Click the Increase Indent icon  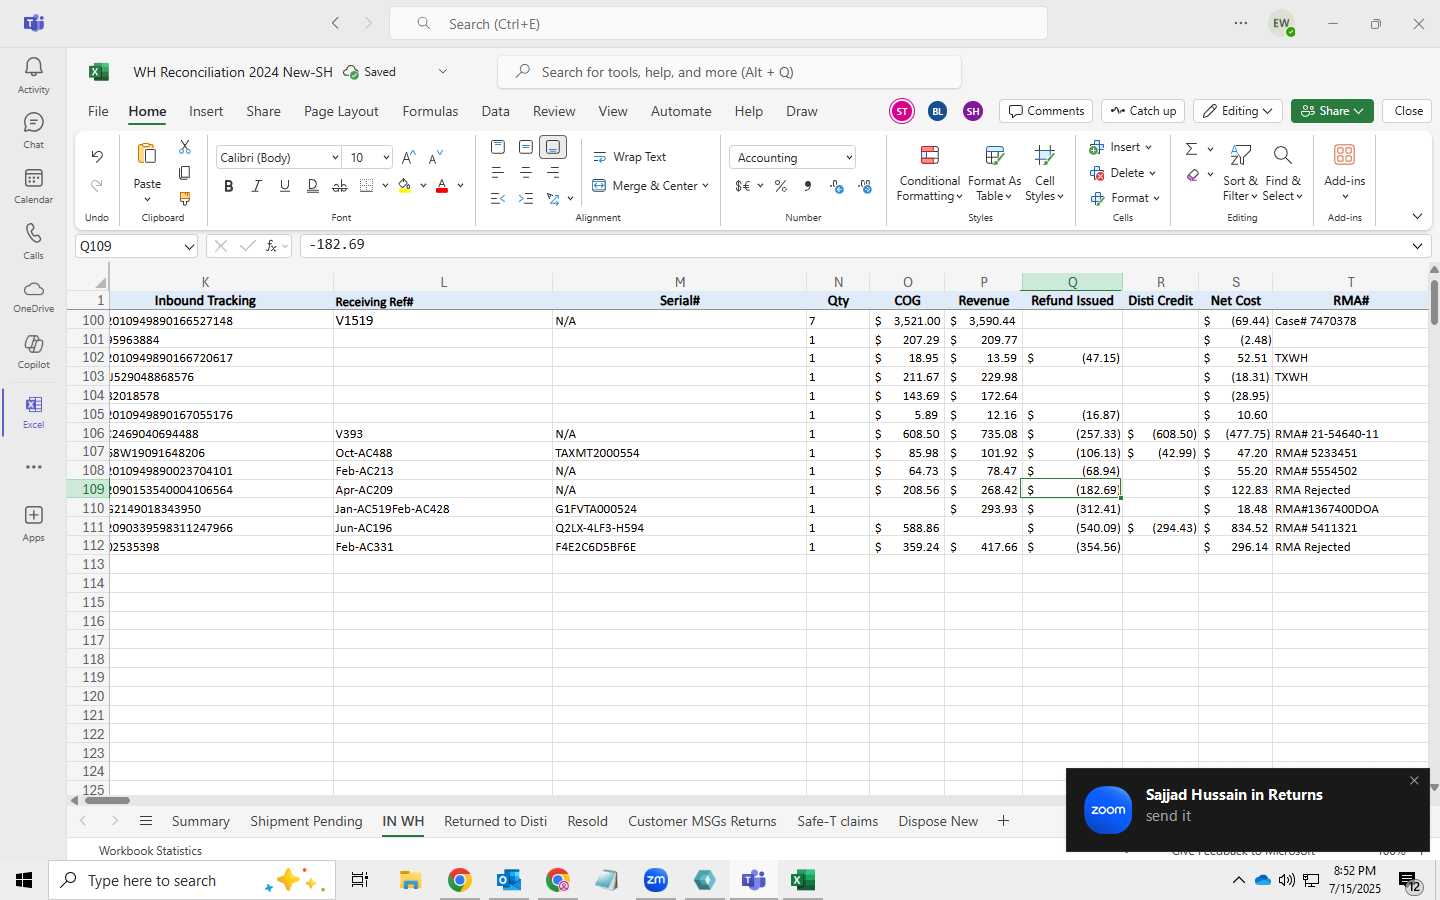tap(525, 199)
